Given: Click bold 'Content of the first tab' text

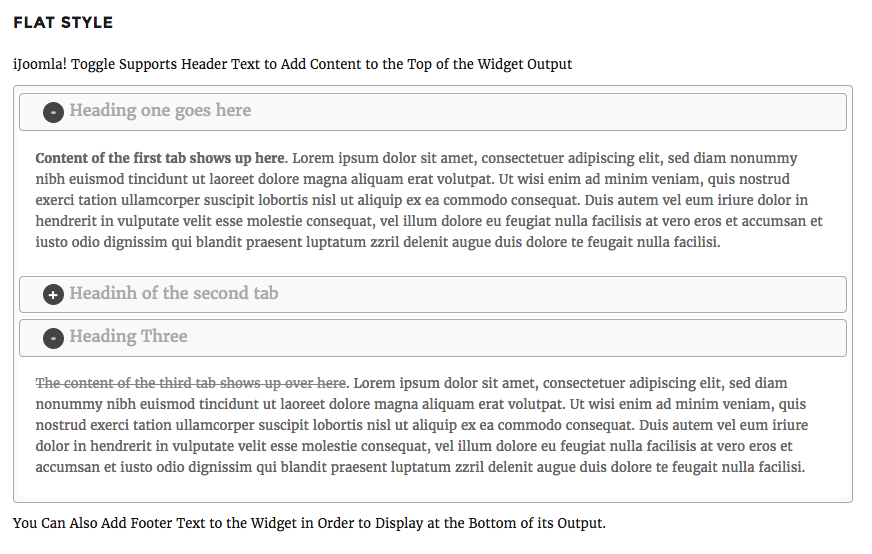Looking at the screenshot, I should pos(160,158).
